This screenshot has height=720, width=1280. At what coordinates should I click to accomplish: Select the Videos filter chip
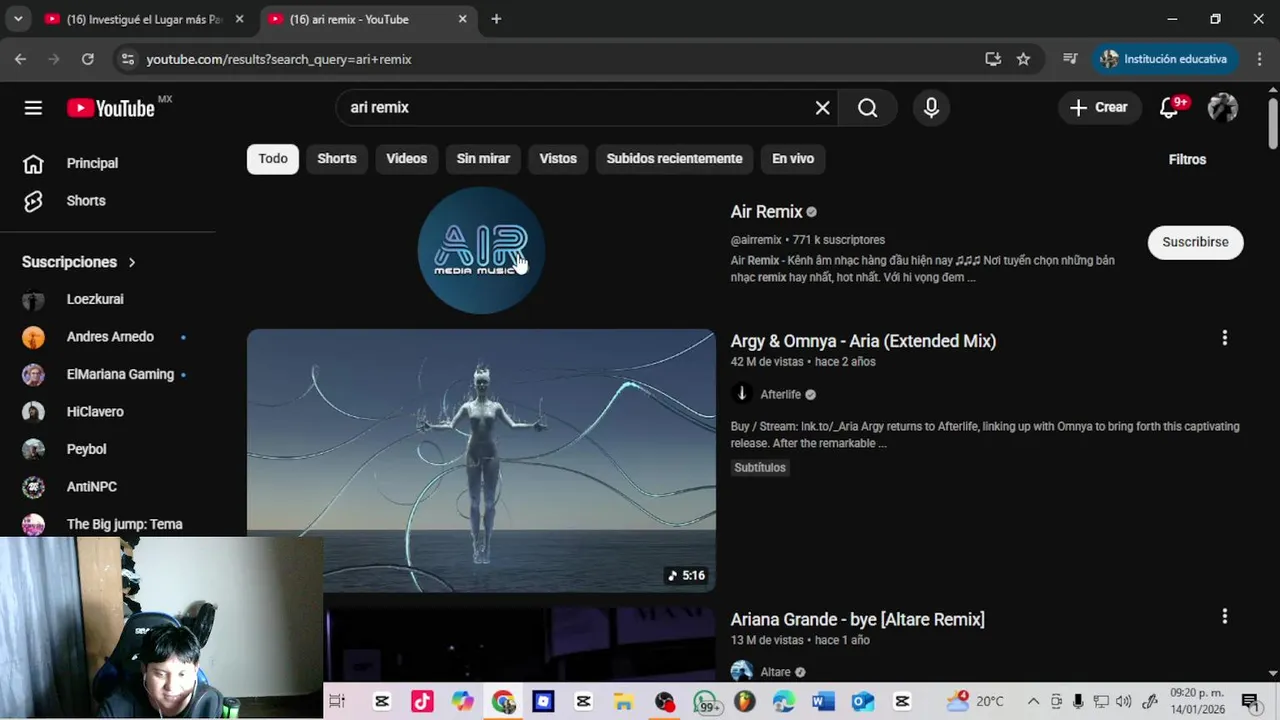(406, 159)
